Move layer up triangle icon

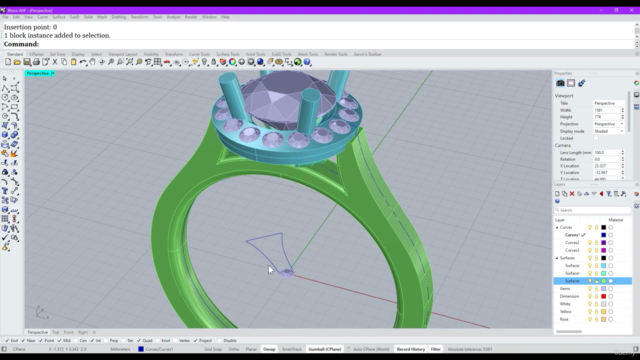(x=587, y=194)
